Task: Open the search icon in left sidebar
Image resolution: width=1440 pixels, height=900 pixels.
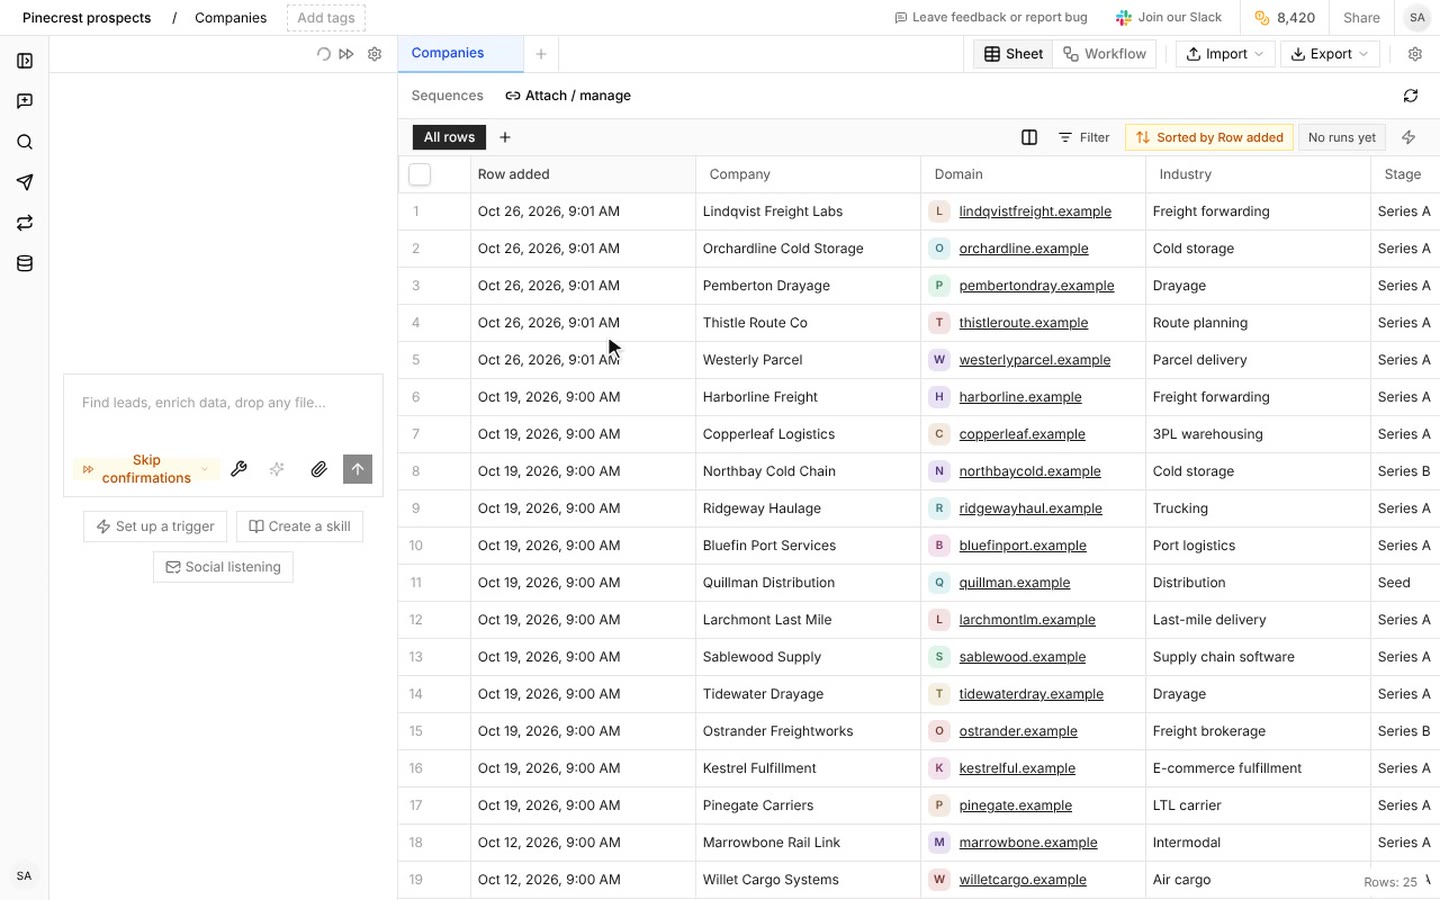Action: click(x=25, y=142)
